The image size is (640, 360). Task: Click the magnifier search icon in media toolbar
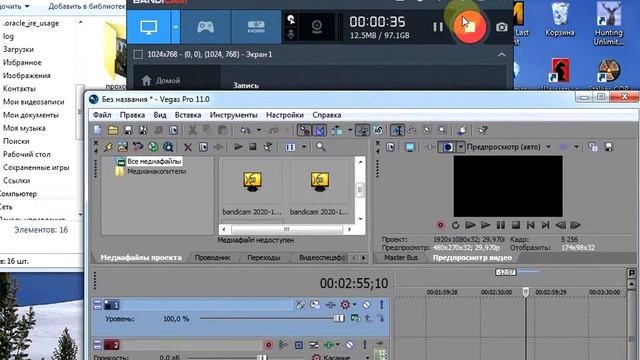click(x=321, y=147)
